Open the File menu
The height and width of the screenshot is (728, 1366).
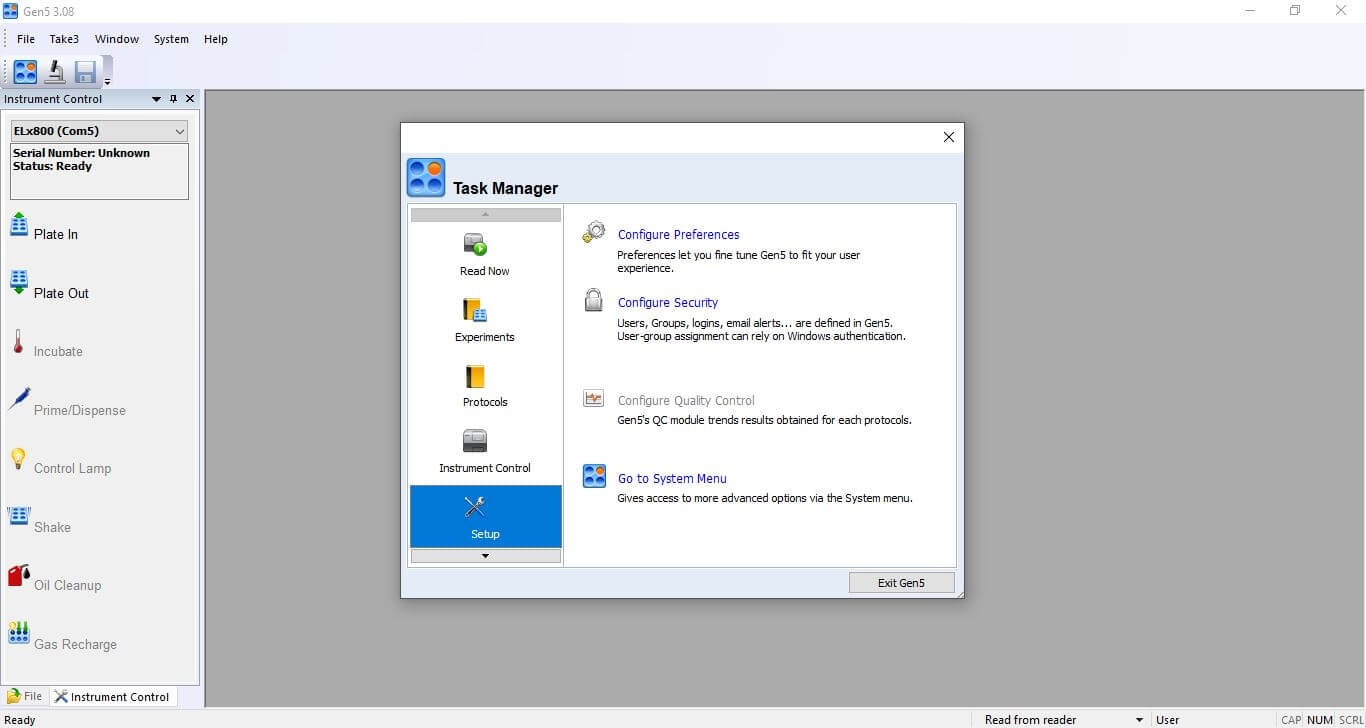[26, 39]
